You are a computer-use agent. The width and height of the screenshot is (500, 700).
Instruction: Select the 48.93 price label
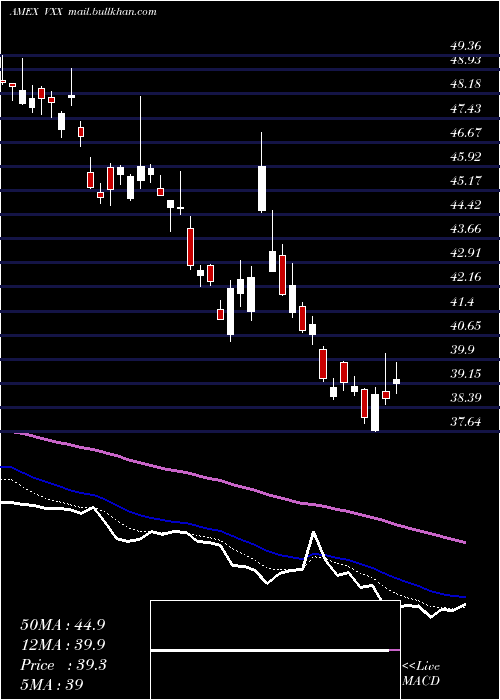point(466,60)
